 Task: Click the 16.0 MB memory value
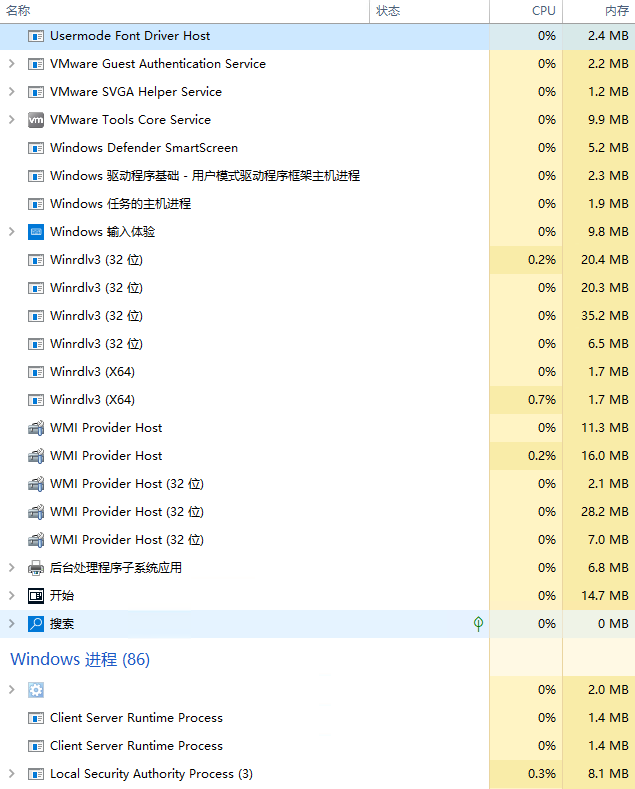click(605, 456)
